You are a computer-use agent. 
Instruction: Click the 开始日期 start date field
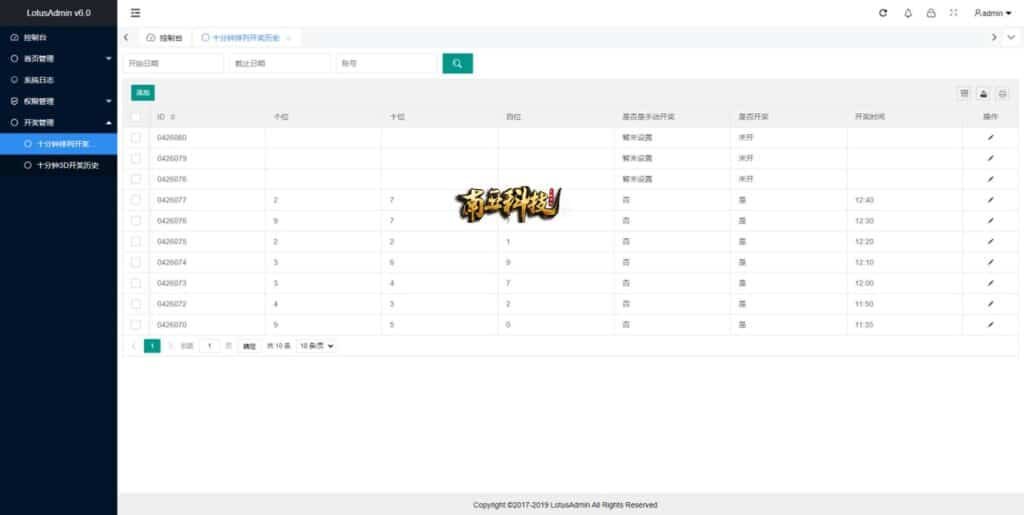pos(172,63)
